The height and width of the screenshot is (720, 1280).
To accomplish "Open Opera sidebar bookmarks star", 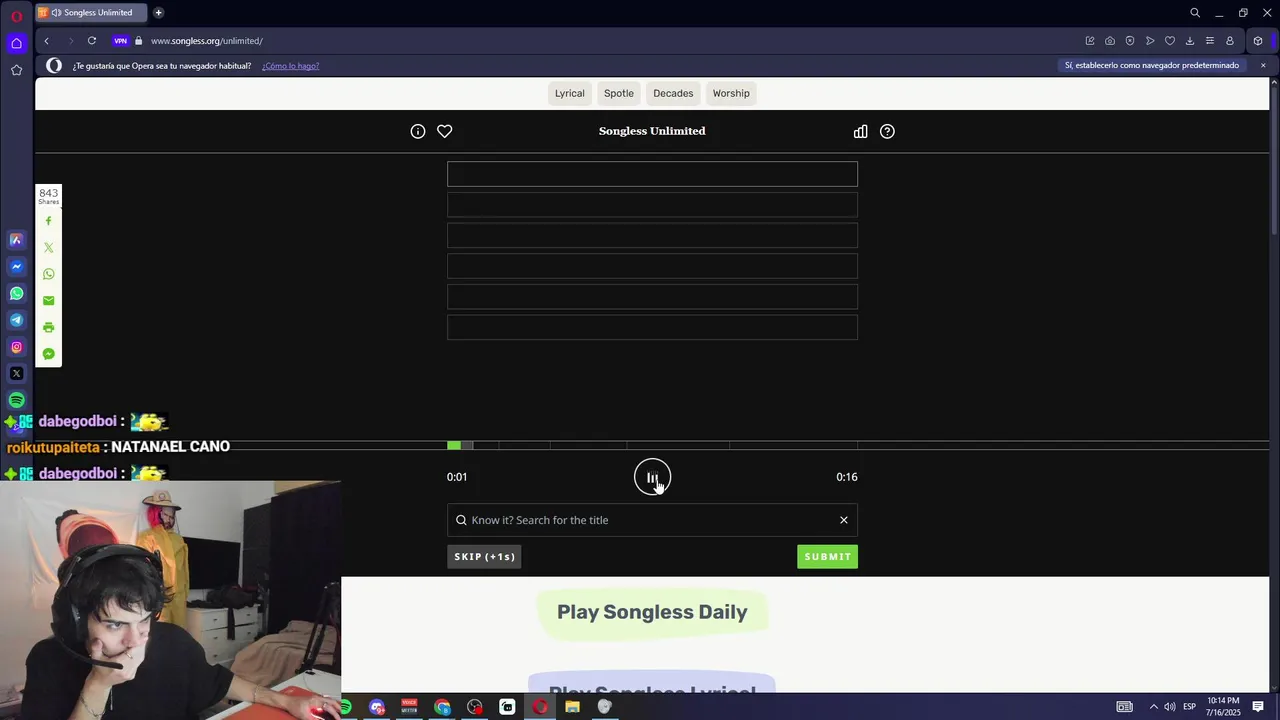I will click(16, 70).
